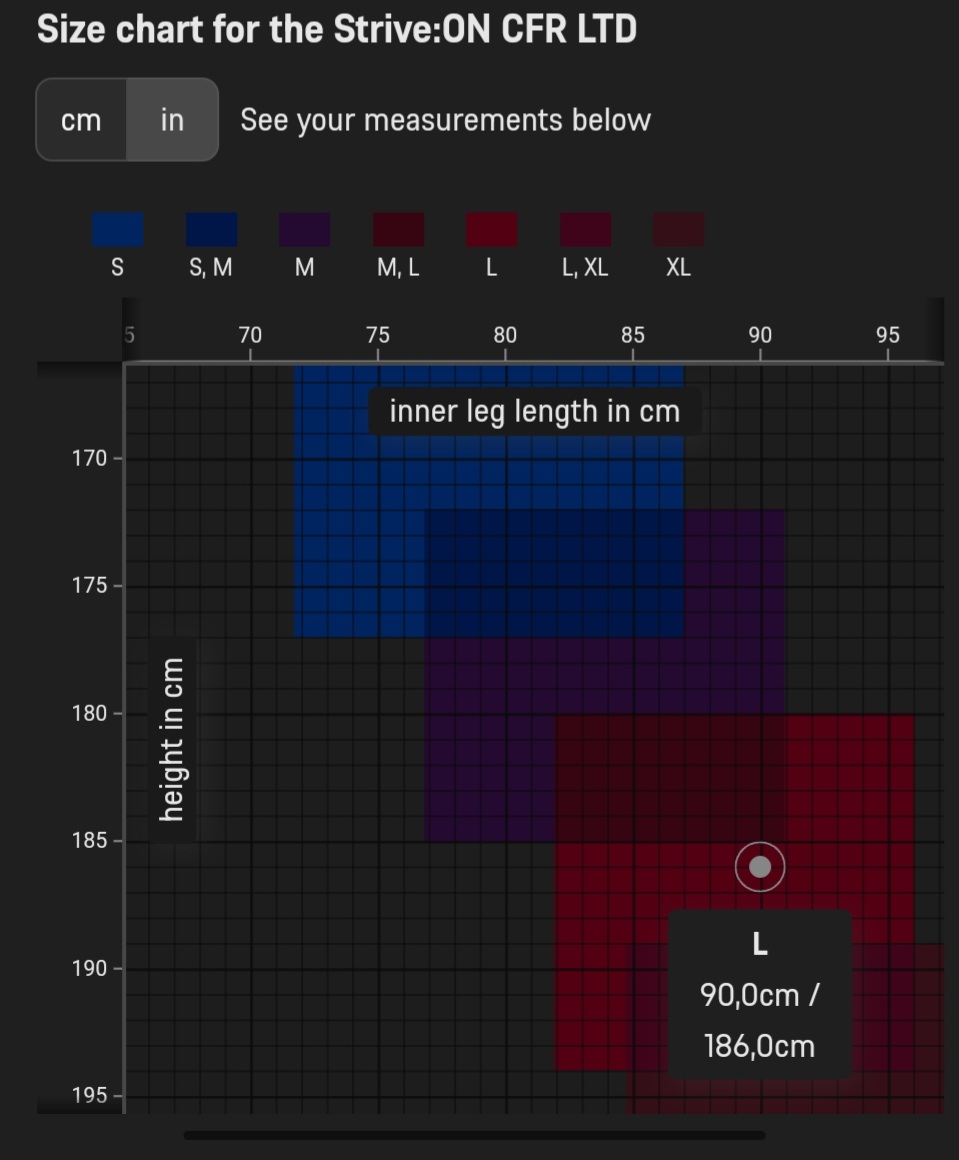The height and width of the screenshot is (1160, 959).
Task: Click the purple M region in chart
Action: tap(488, 740)
